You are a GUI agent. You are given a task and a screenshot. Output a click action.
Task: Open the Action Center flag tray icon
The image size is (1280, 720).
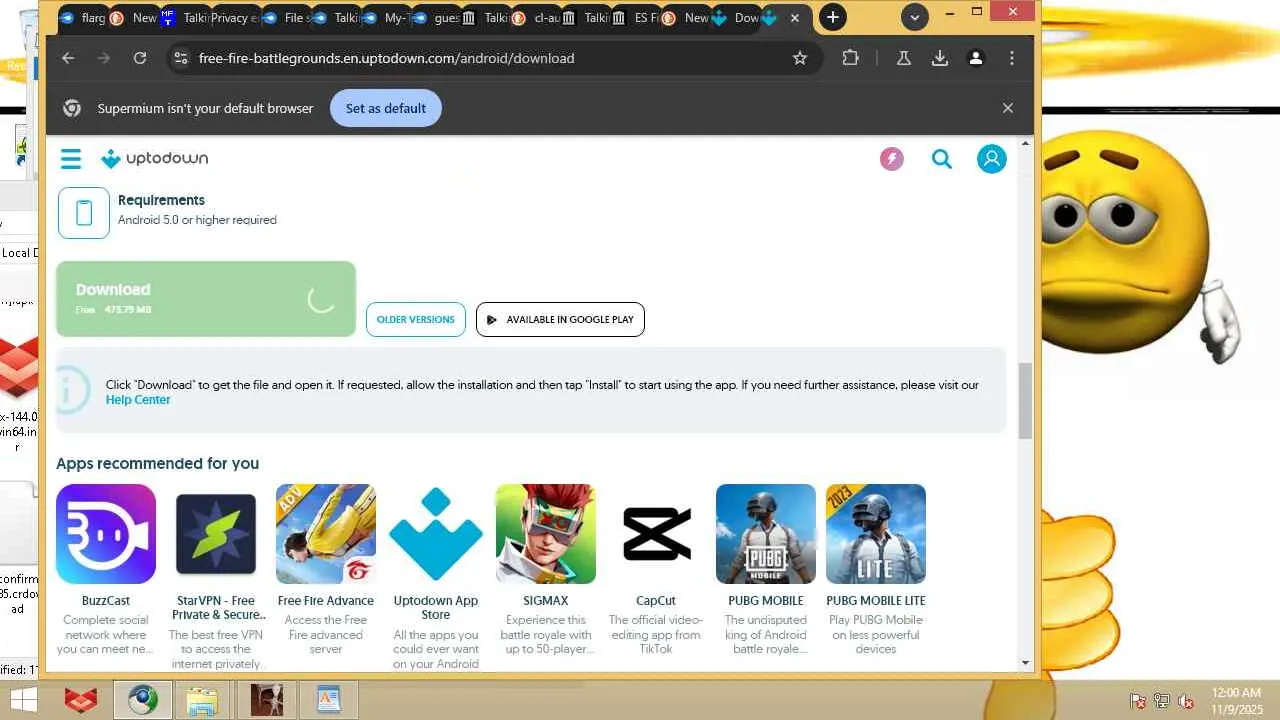tap(1138, 701)
